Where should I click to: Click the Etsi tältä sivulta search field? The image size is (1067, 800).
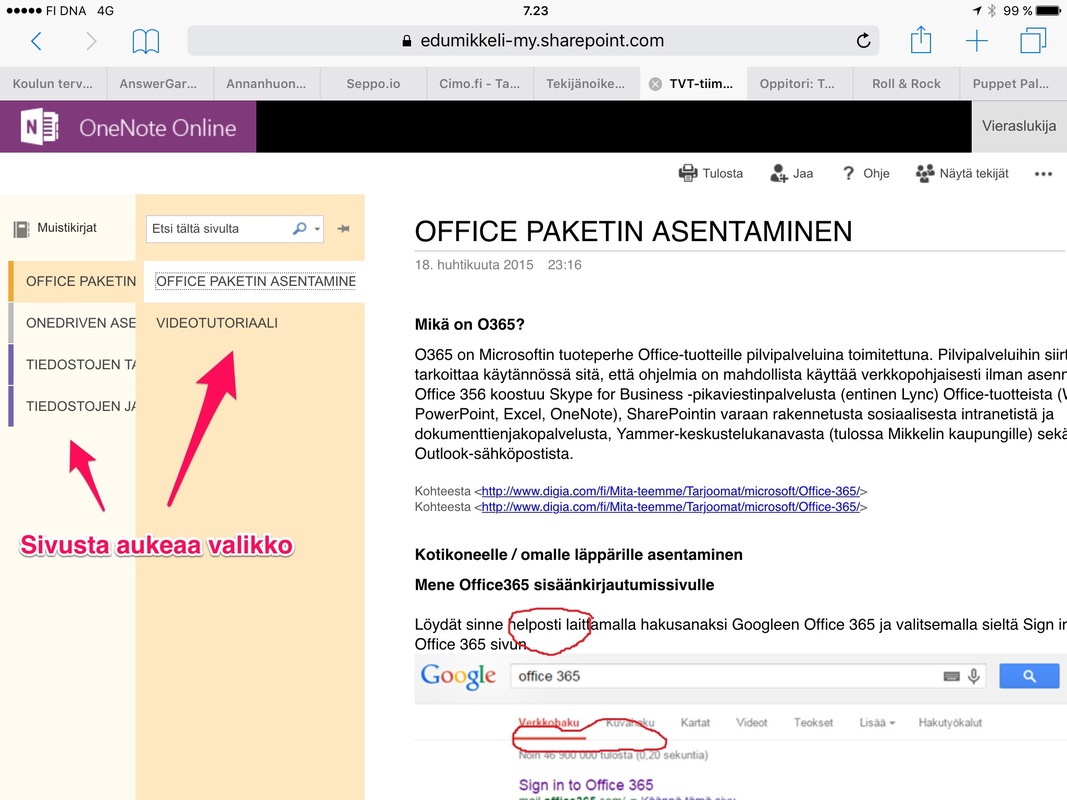point(218,229)
